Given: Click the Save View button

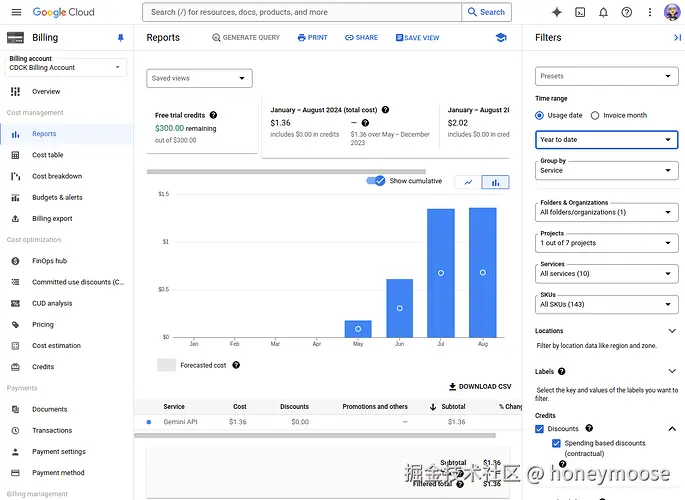Looking at the screenshot, I should tap(417, 38).
